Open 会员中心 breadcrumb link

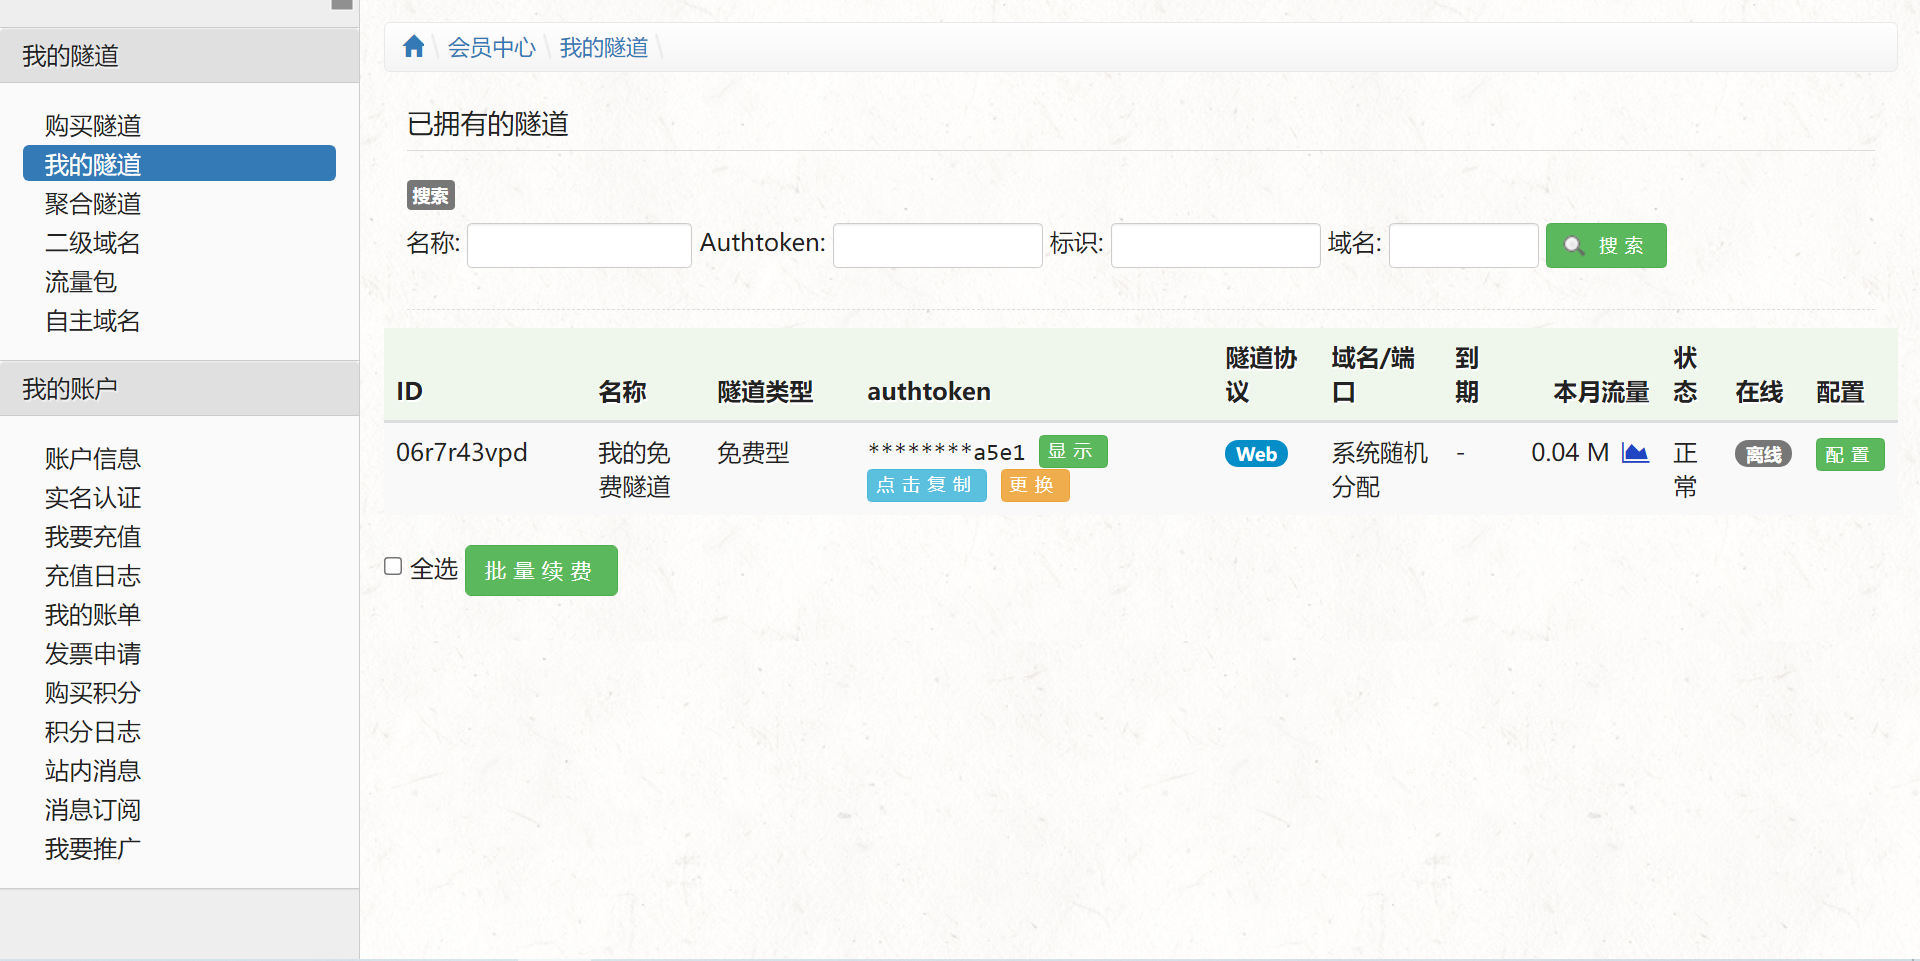[x=492, y=47]
